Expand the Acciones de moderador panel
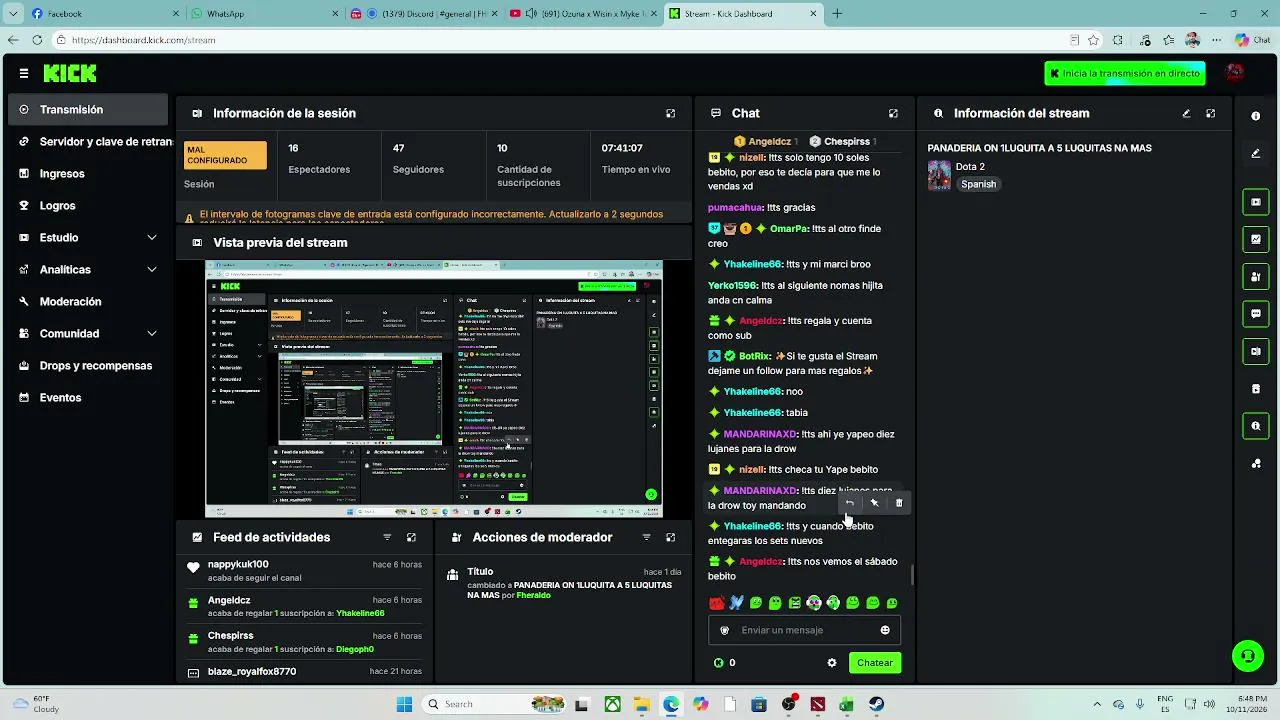The height and width of the screenshot is (720, 1280). pos(670,537)
